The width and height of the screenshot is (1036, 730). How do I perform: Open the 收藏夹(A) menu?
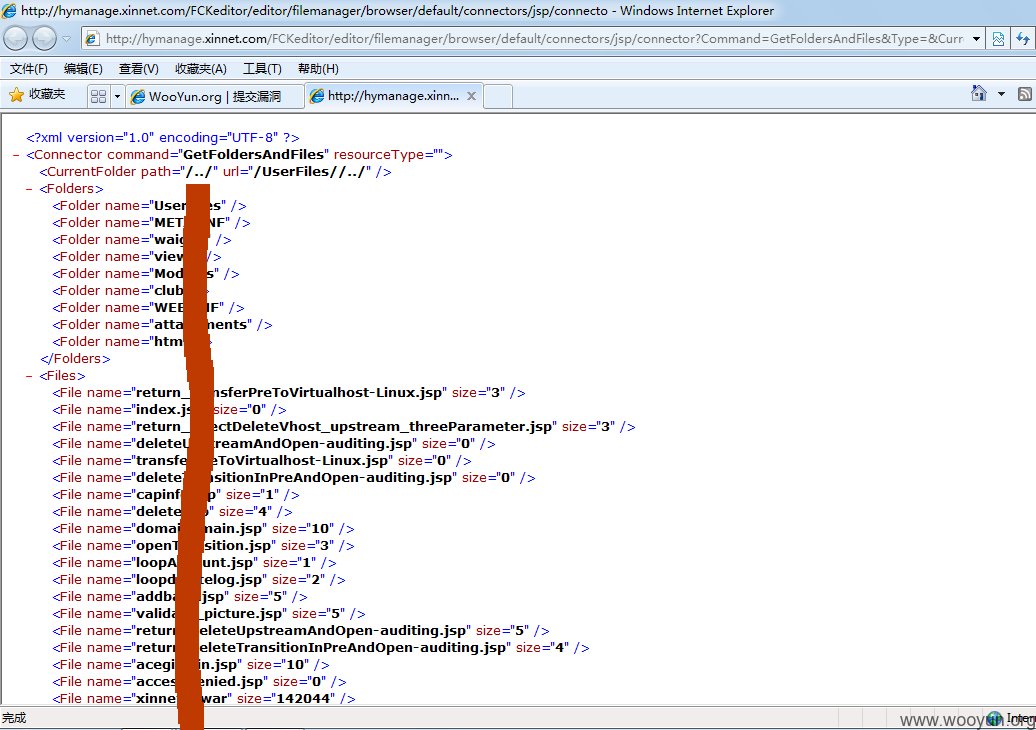point(201,69)
